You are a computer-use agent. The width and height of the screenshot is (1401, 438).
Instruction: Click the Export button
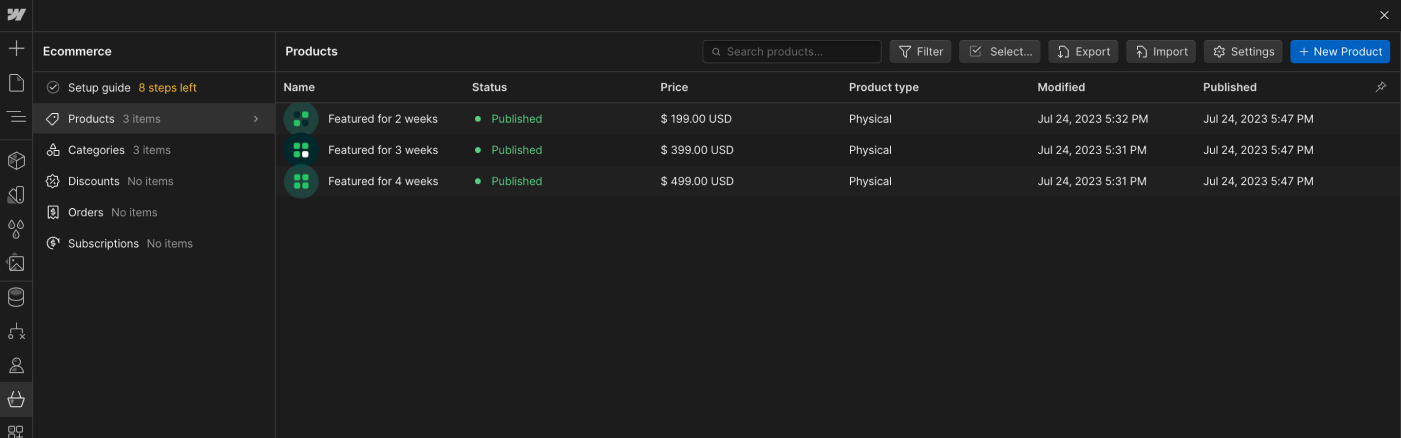coord(1083,52)
